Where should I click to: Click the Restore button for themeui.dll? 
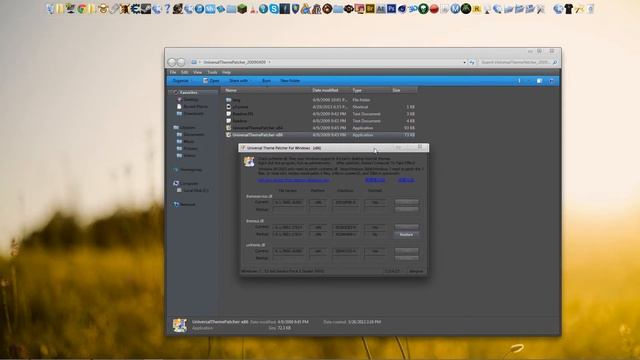click(406, 234)
